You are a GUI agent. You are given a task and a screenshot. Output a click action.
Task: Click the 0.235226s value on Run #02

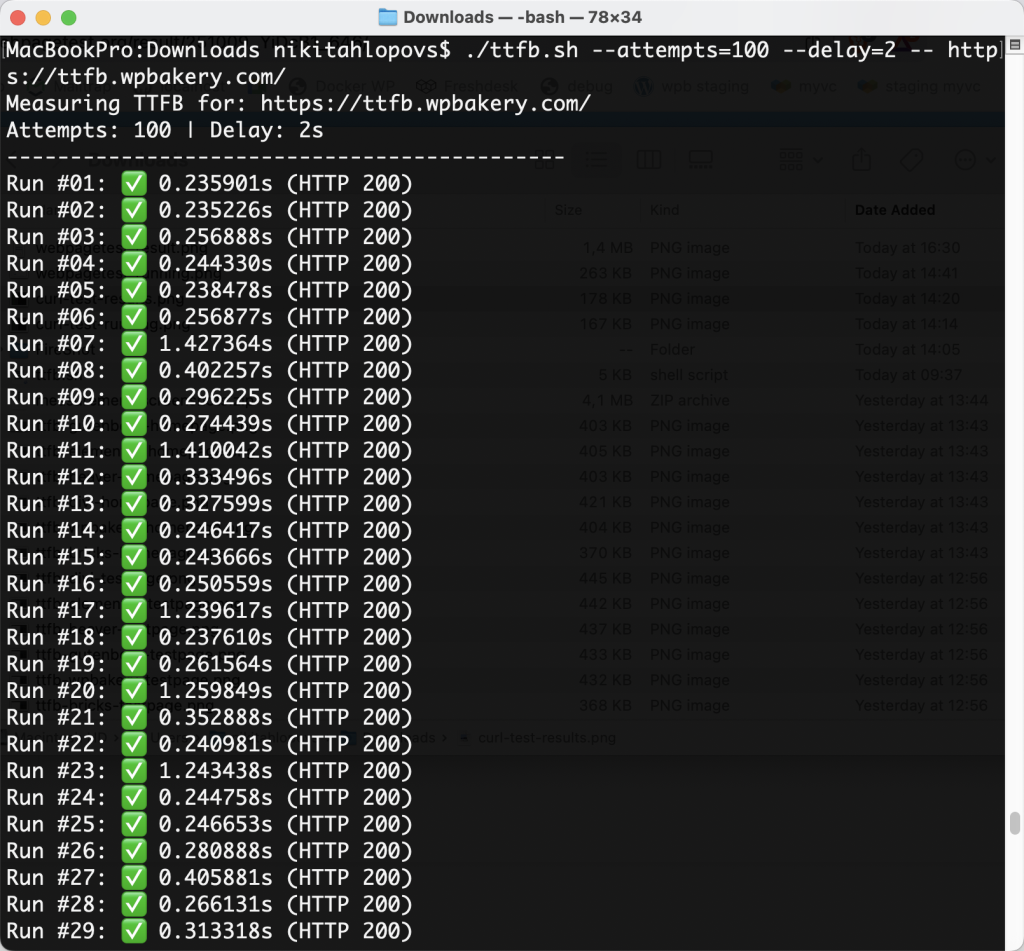click(x=215, y=210)
